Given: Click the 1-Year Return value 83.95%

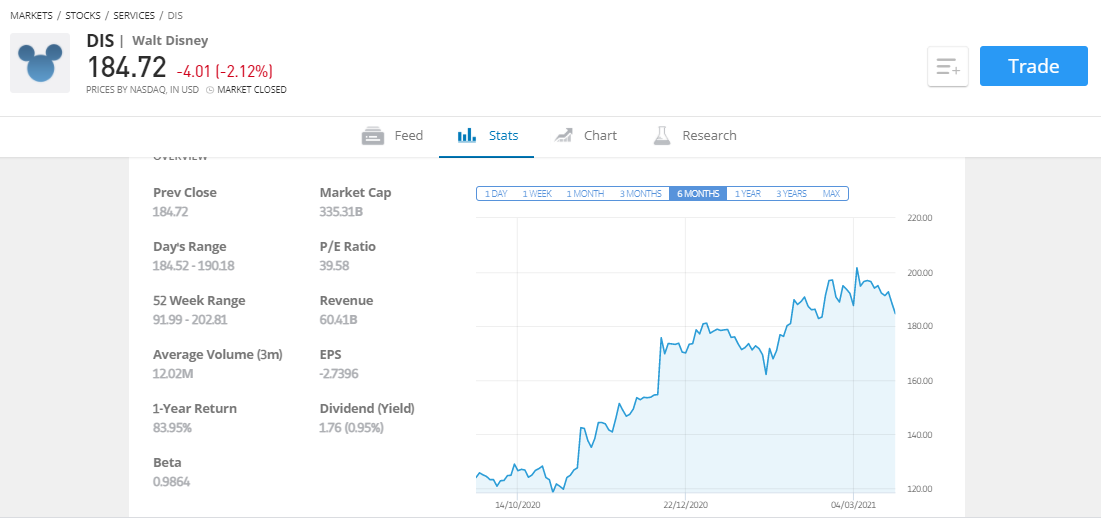Looking at the screenshot, I should coord(172,428).
